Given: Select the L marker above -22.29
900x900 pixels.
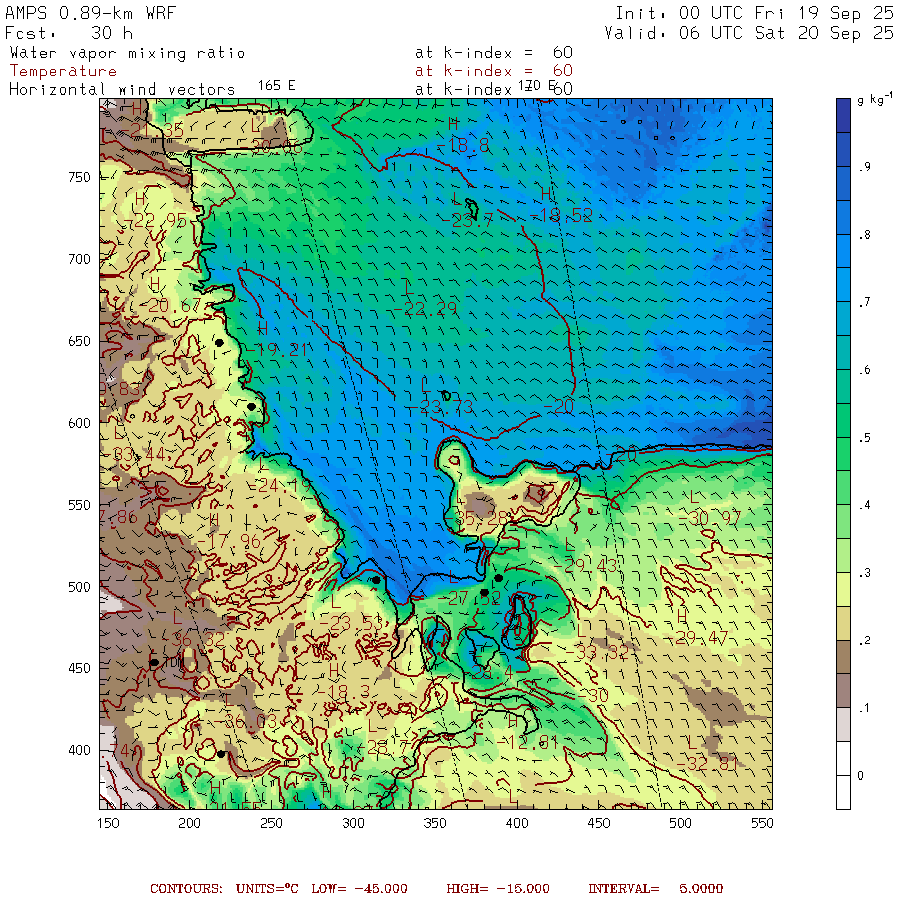Looking at the screenshot, I should click(x=408, y=286).
